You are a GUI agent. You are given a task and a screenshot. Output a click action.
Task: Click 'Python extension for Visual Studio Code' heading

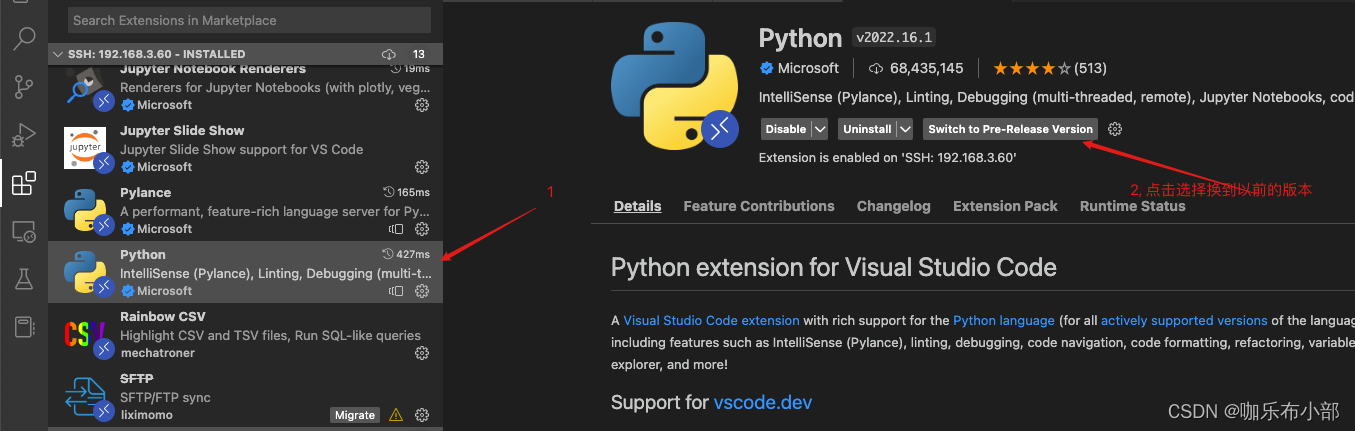pos(834,268)
